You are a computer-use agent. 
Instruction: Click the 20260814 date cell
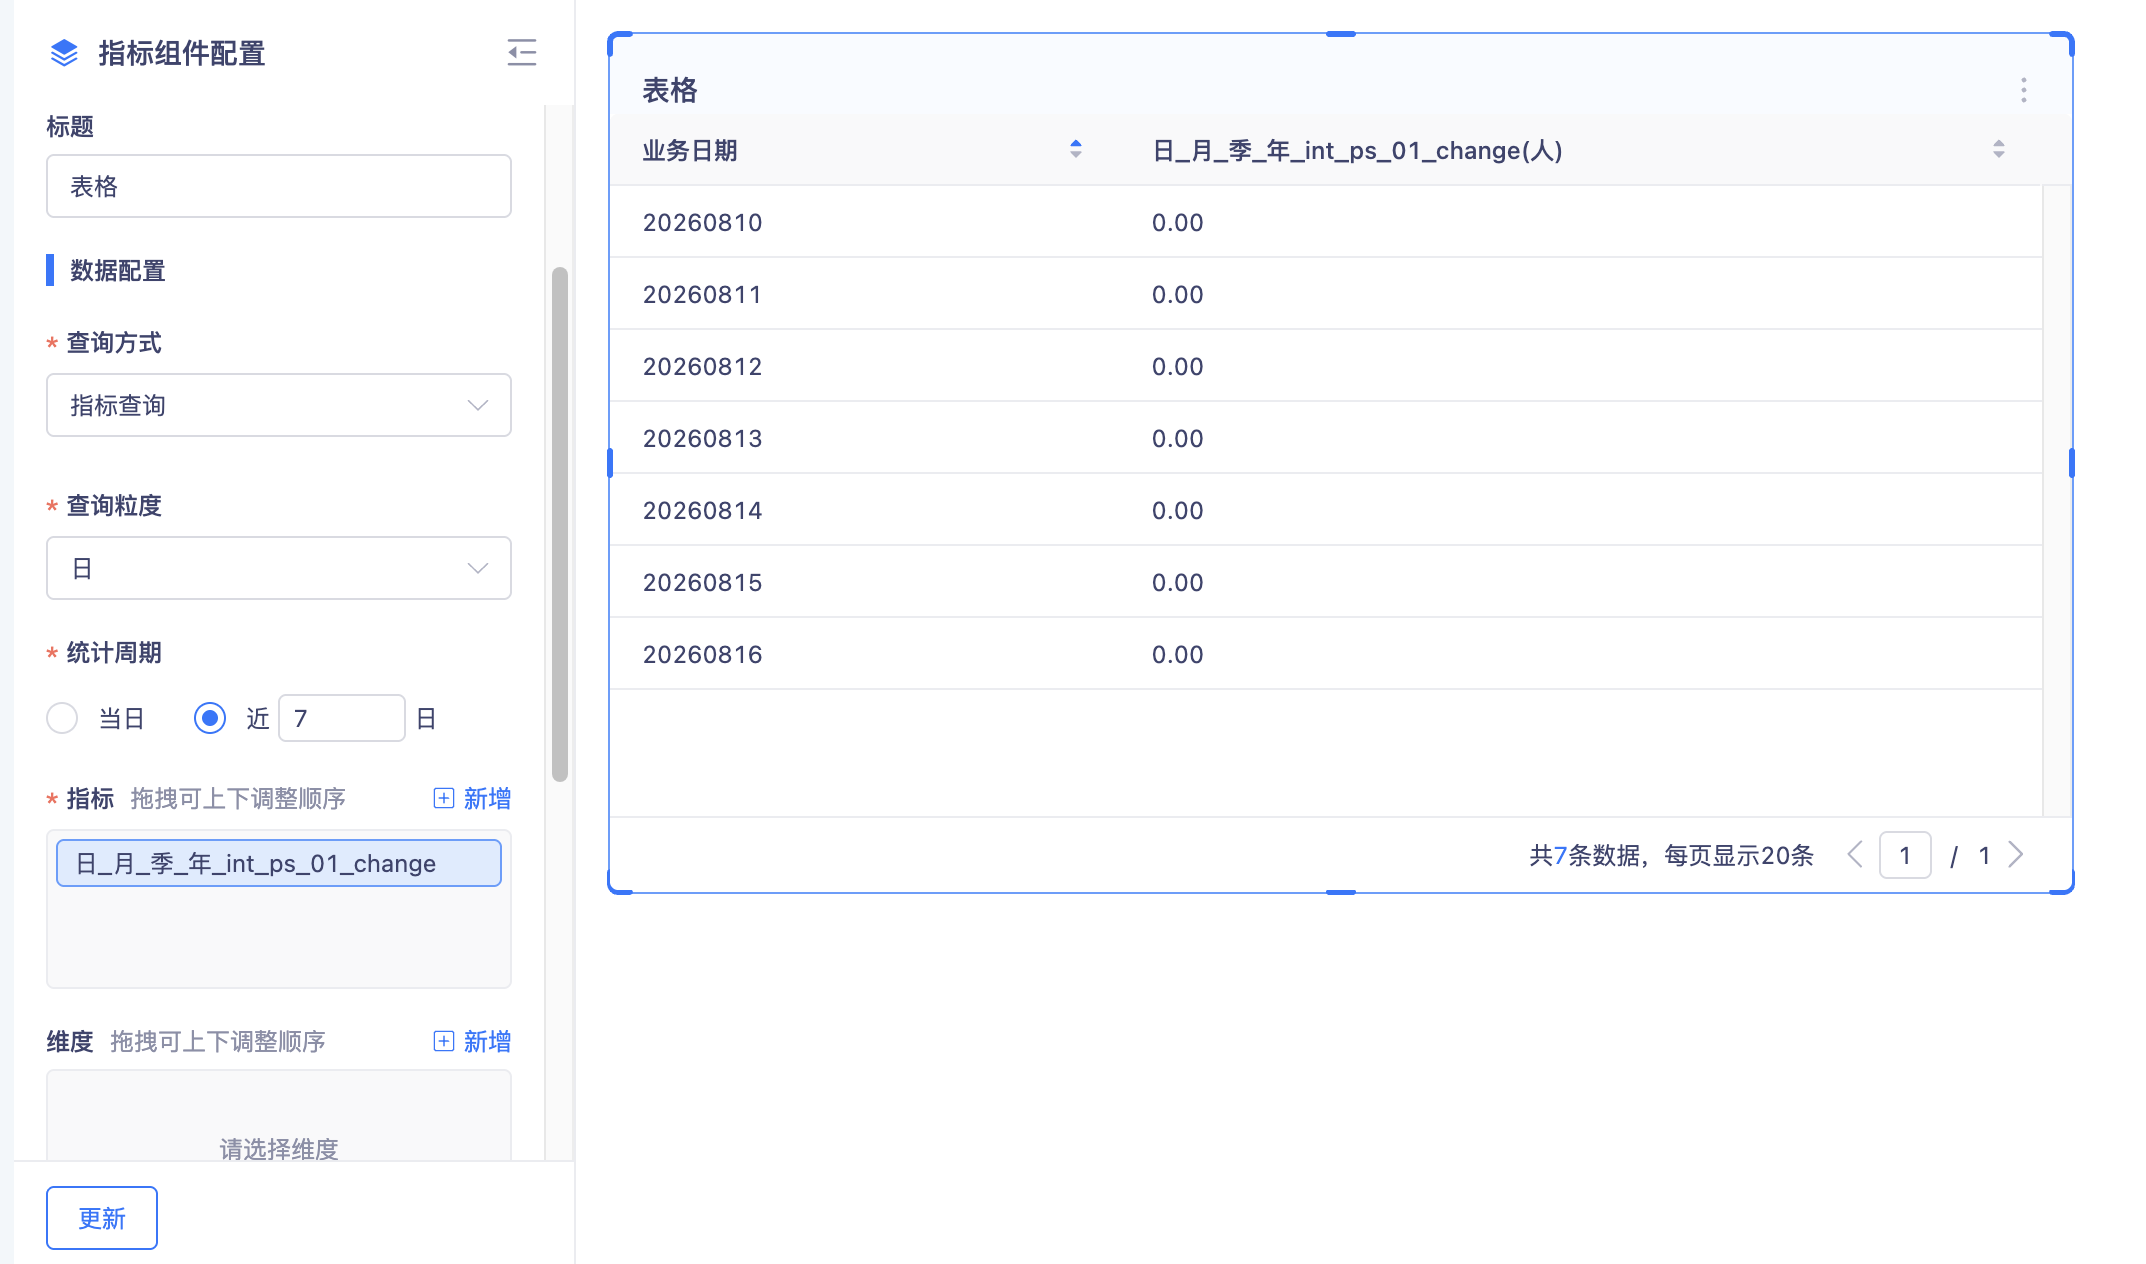pyautogui.click(x=702, y=510)
